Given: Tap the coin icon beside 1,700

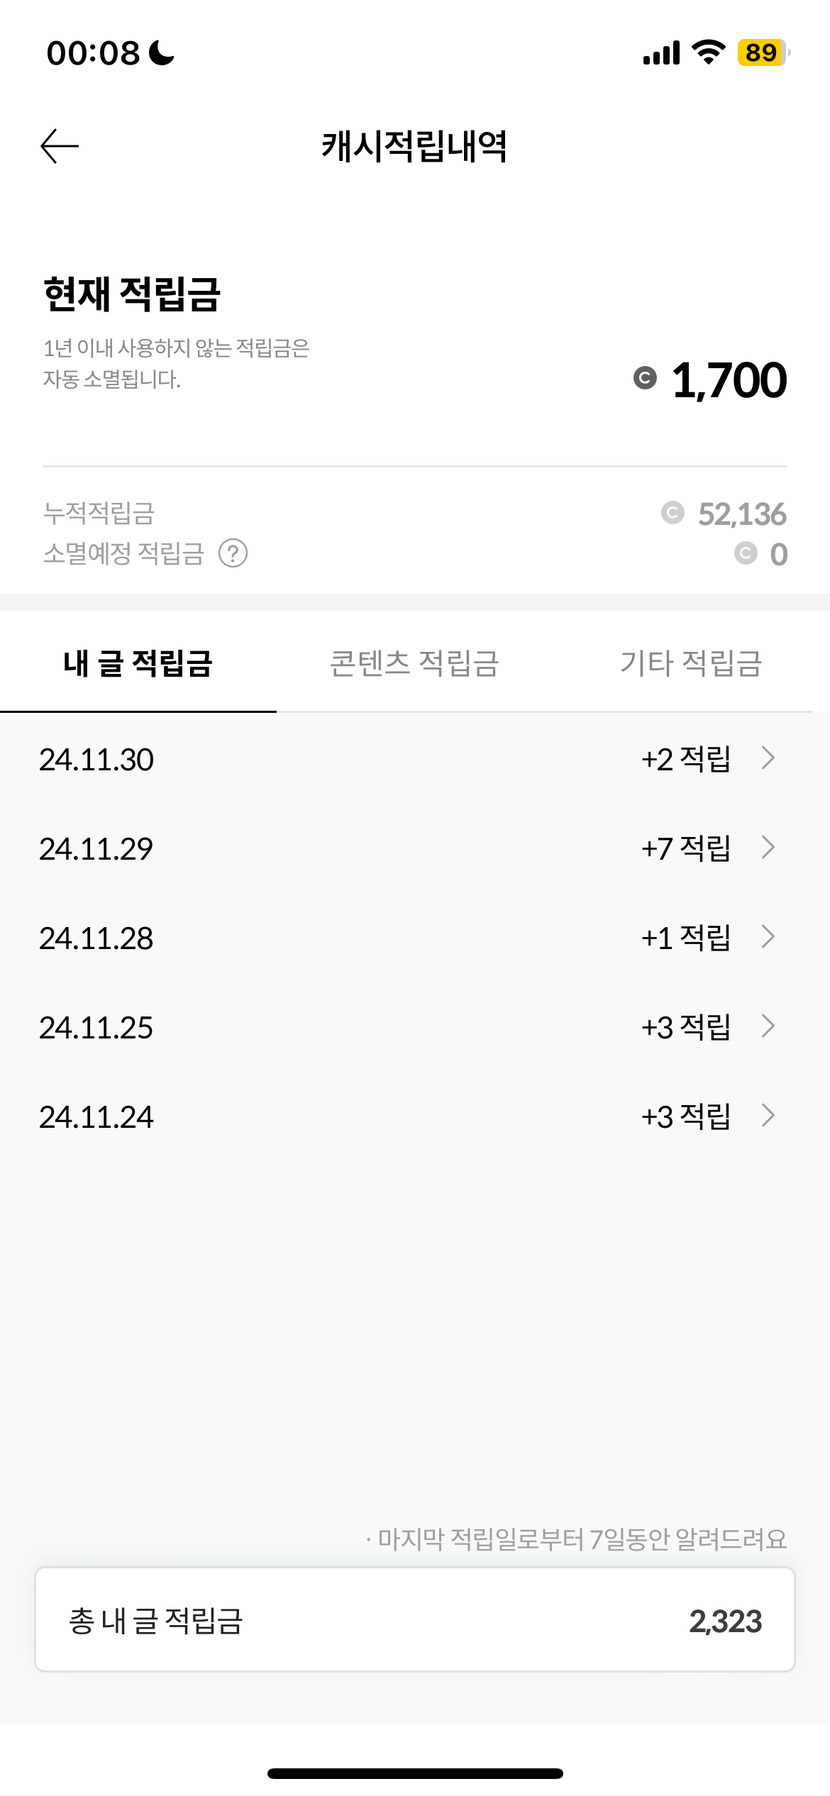Looking at the screenshot, I should tap(645, 378).
